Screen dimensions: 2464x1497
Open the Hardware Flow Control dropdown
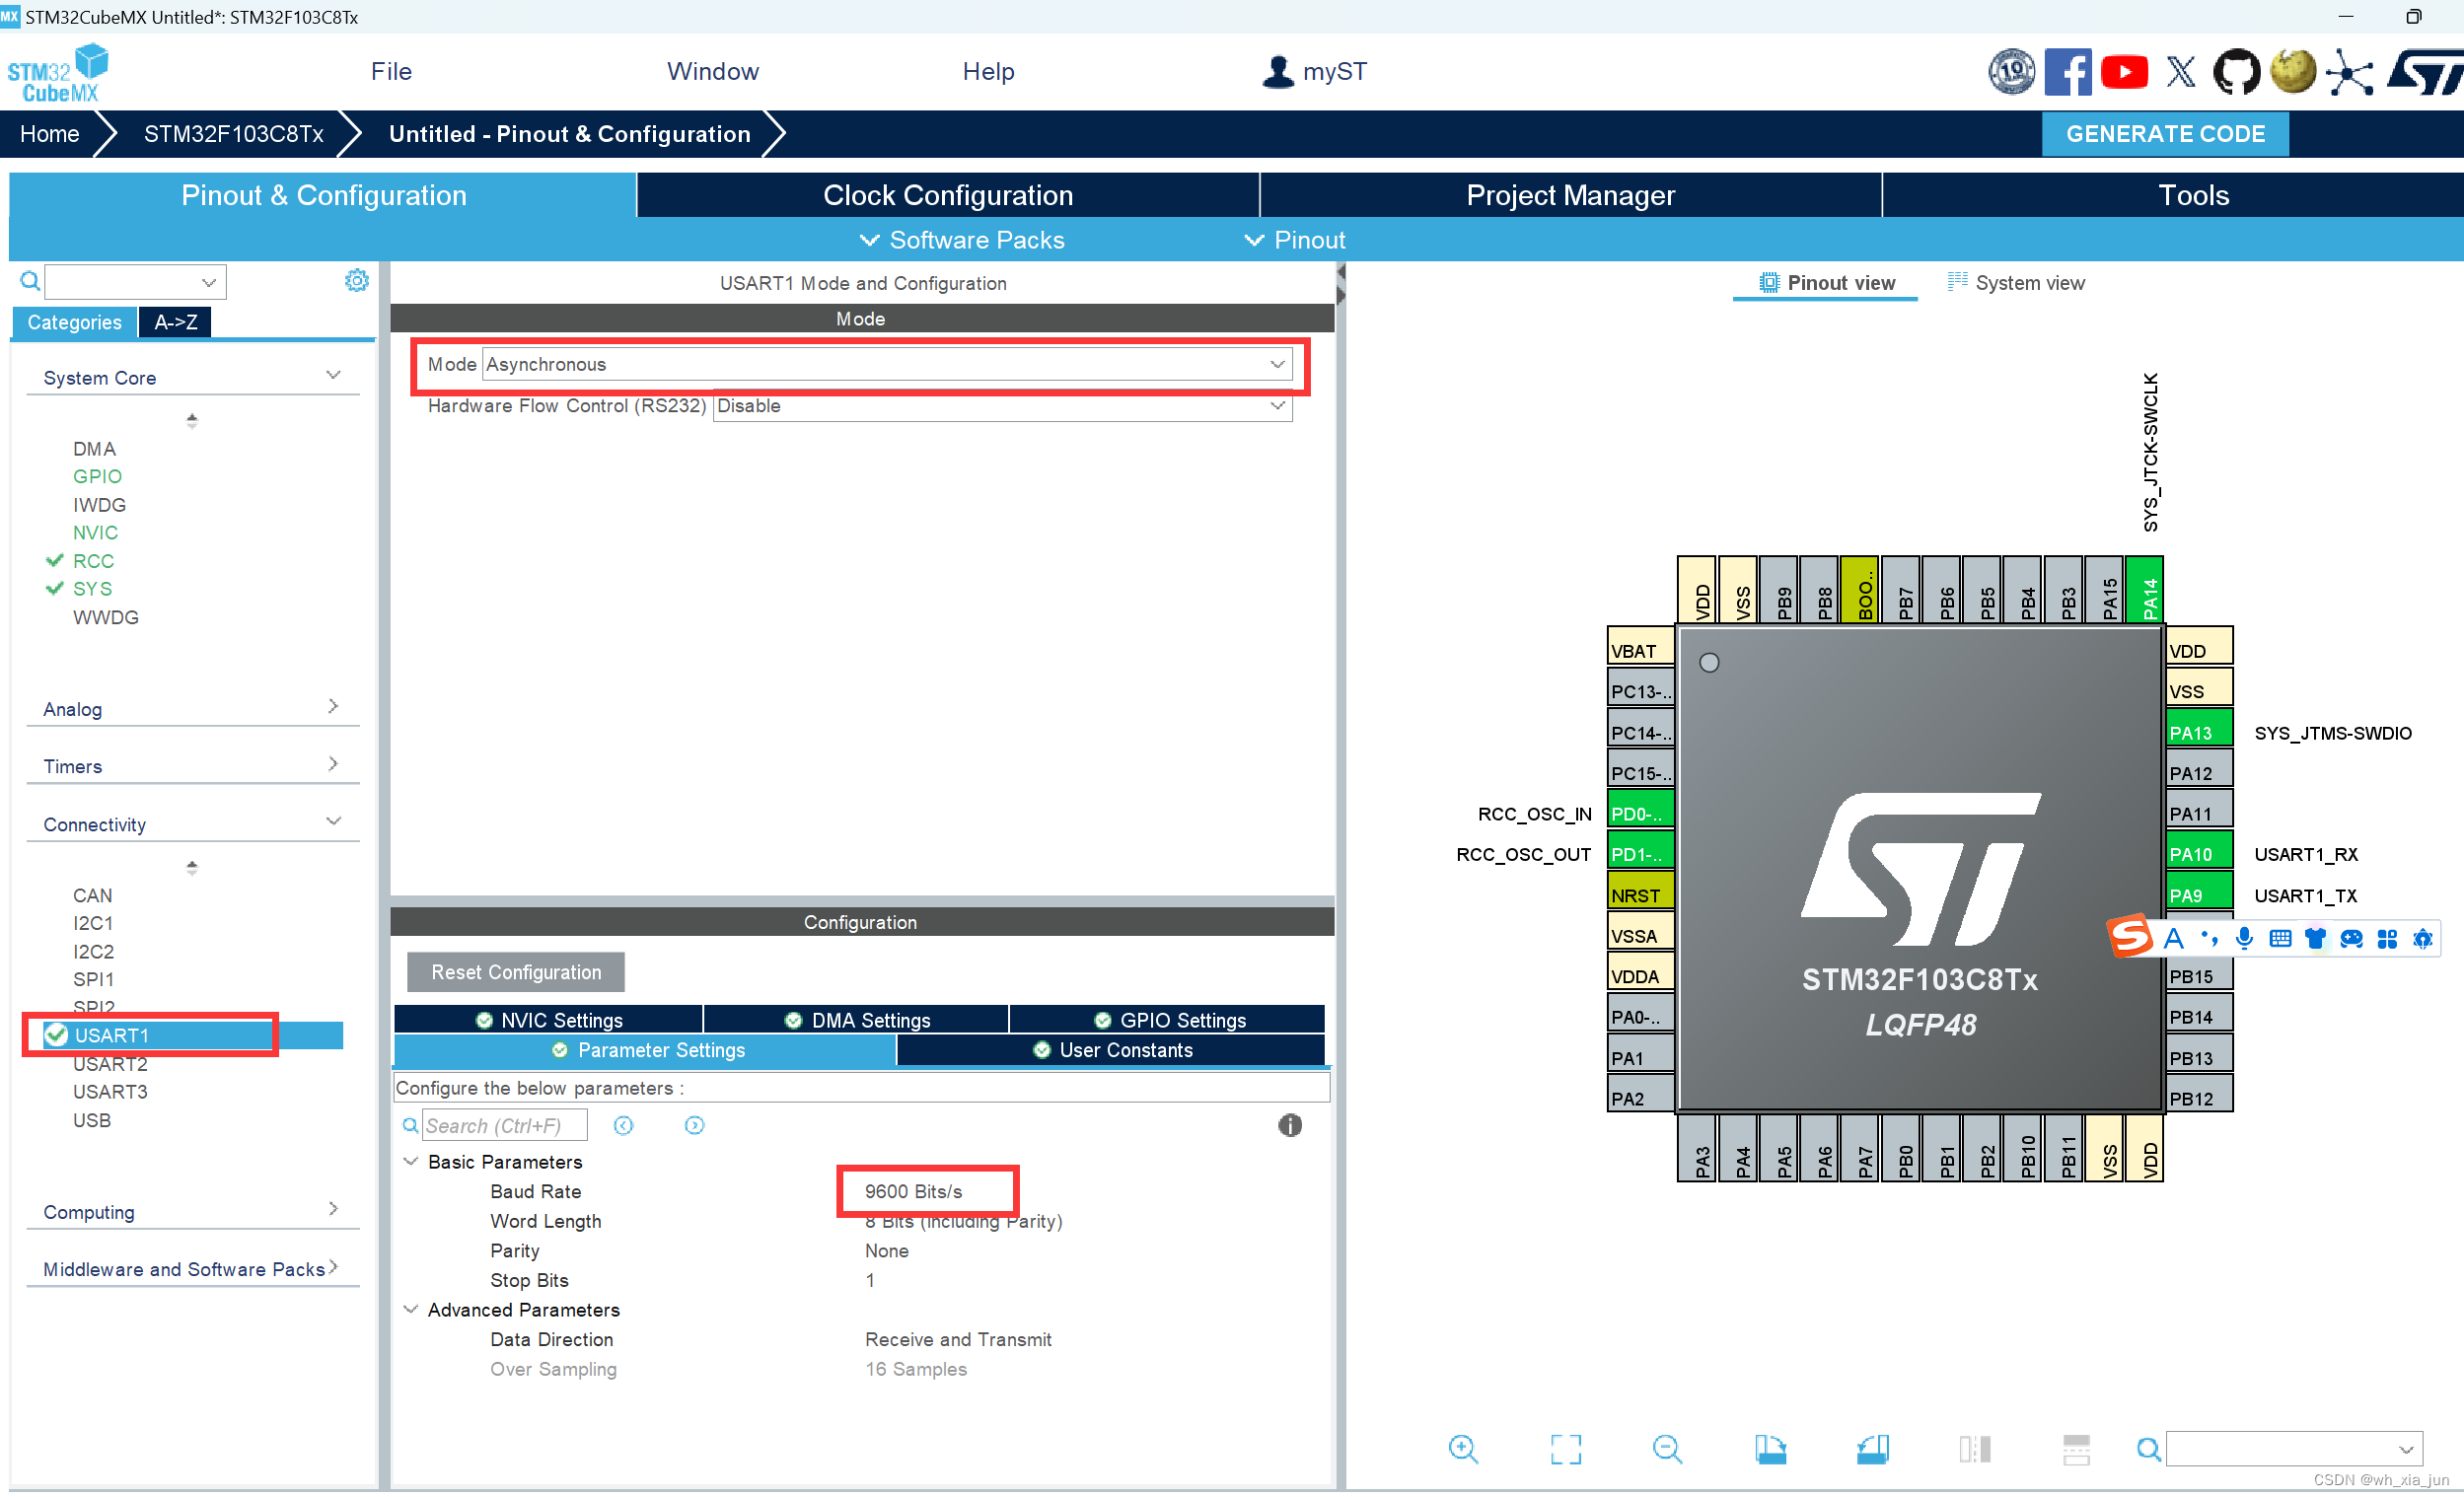tap(1001, 406)
